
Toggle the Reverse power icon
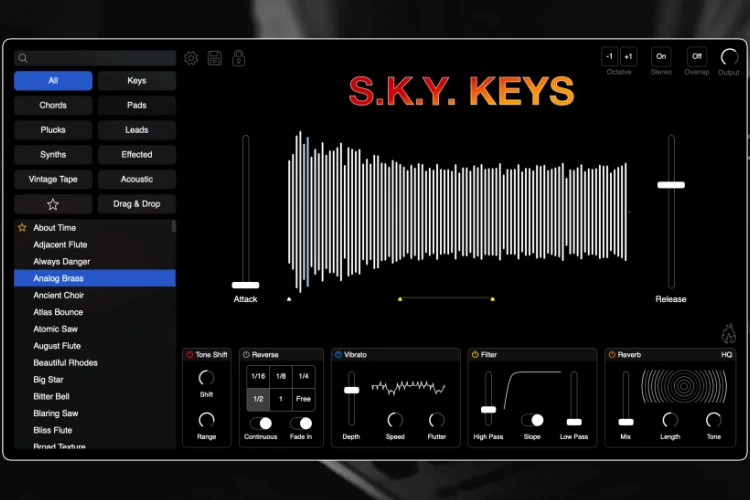tap(246, 355)
